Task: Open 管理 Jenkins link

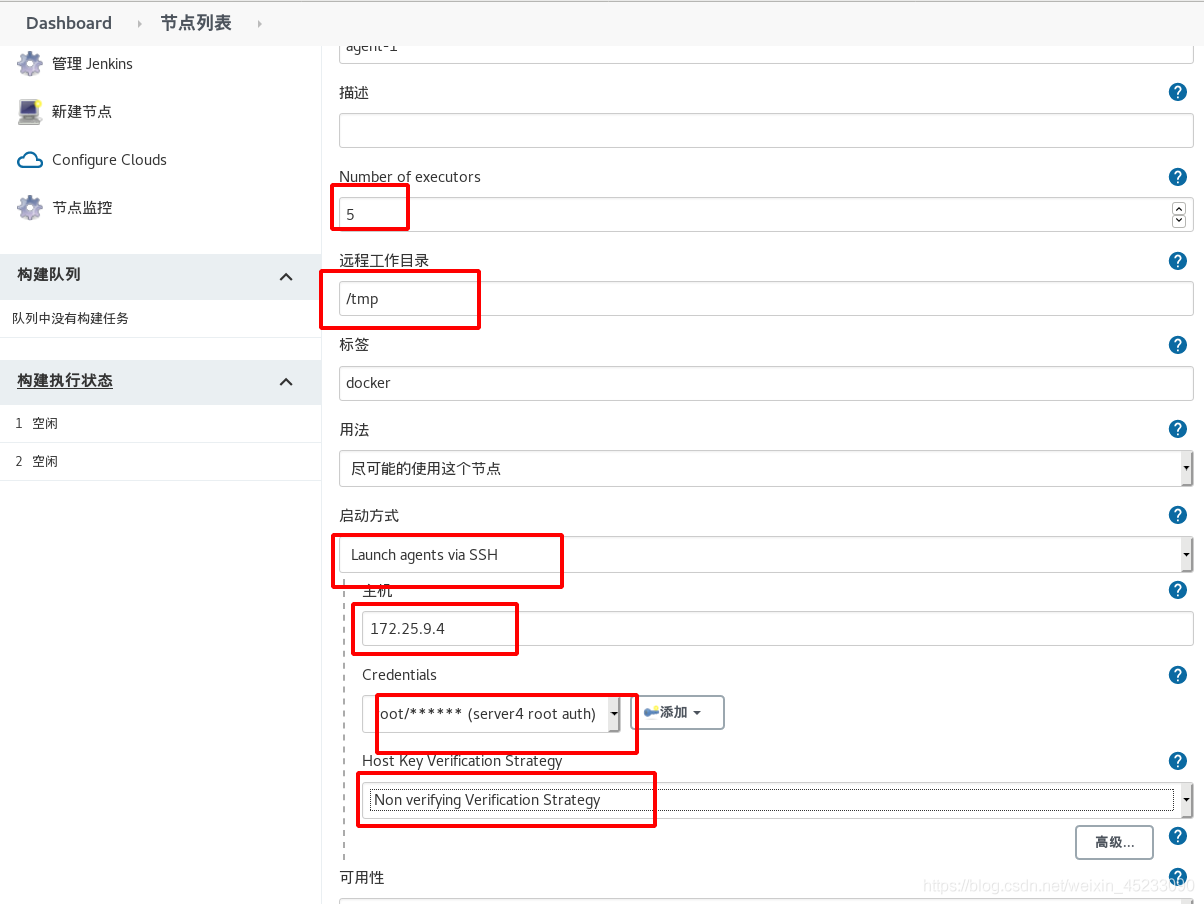Action: (x=92, y=64)
